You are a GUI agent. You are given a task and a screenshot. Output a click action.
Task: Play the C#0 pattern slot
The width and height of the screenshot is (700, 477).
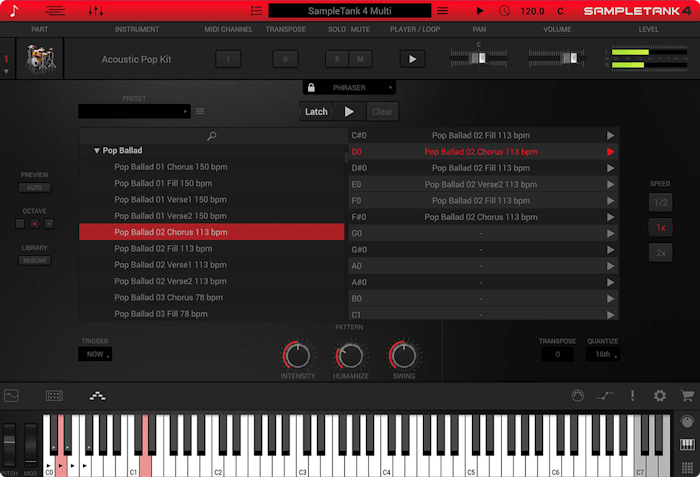[610, 135]
